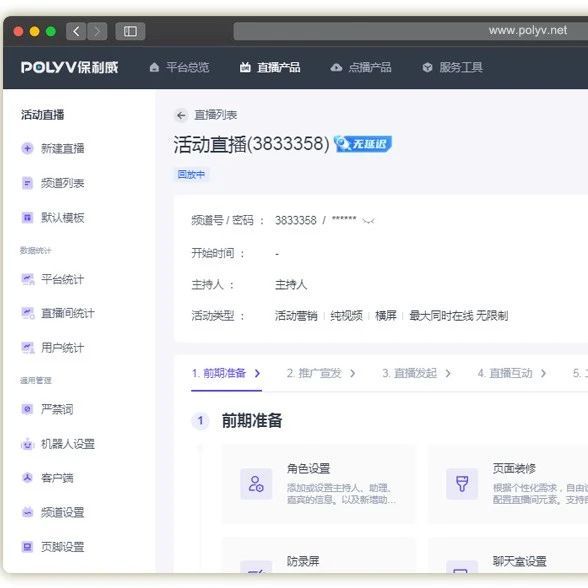Open 用户统计 sidebar entry
The width and height of the screenshot is (588, 588).
pyautogui.click(x=63, y=348)
